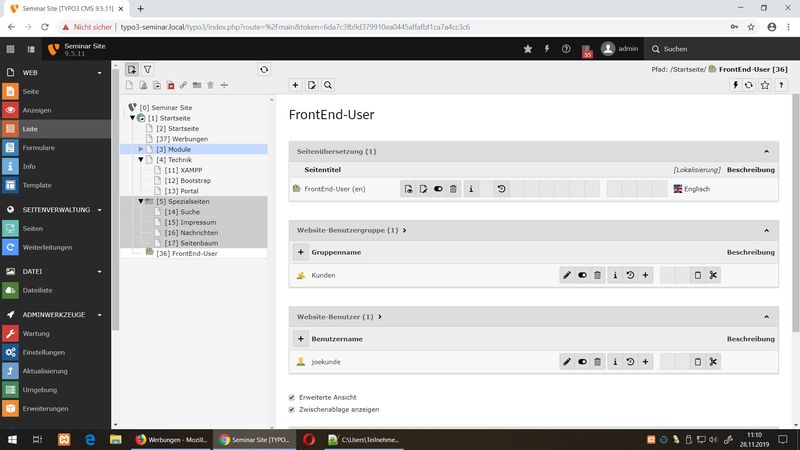Screen dimensions: 800x450
Task: Open the help question mark menu
Action: [566, 49]
